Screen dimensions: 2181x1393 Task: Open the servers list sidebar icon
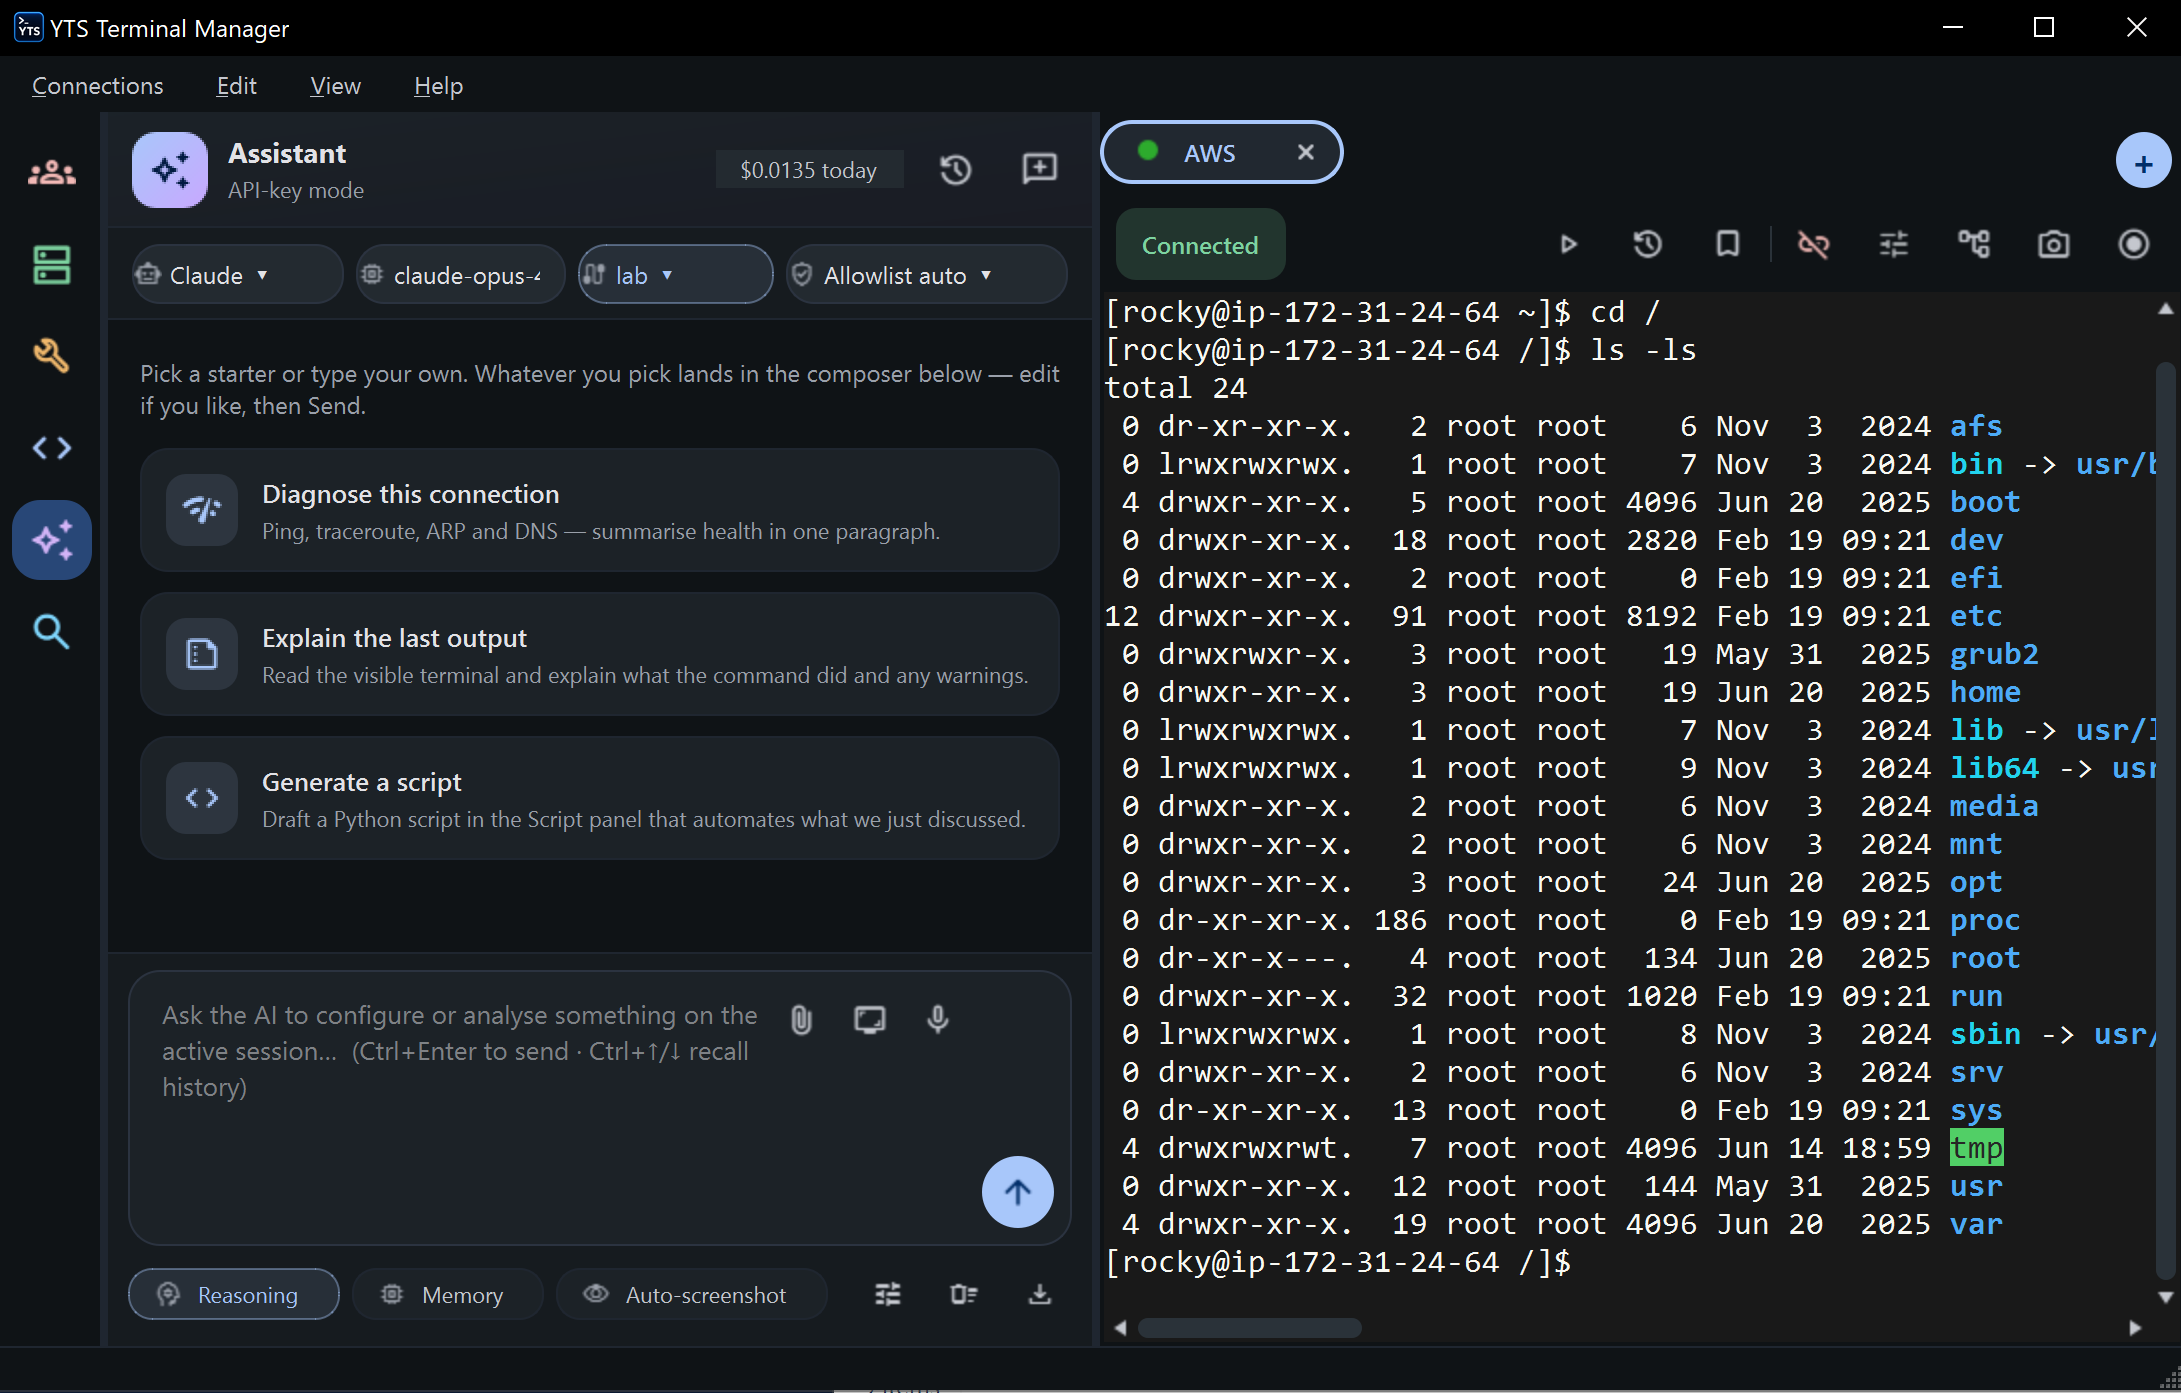(x=52, y=265)
